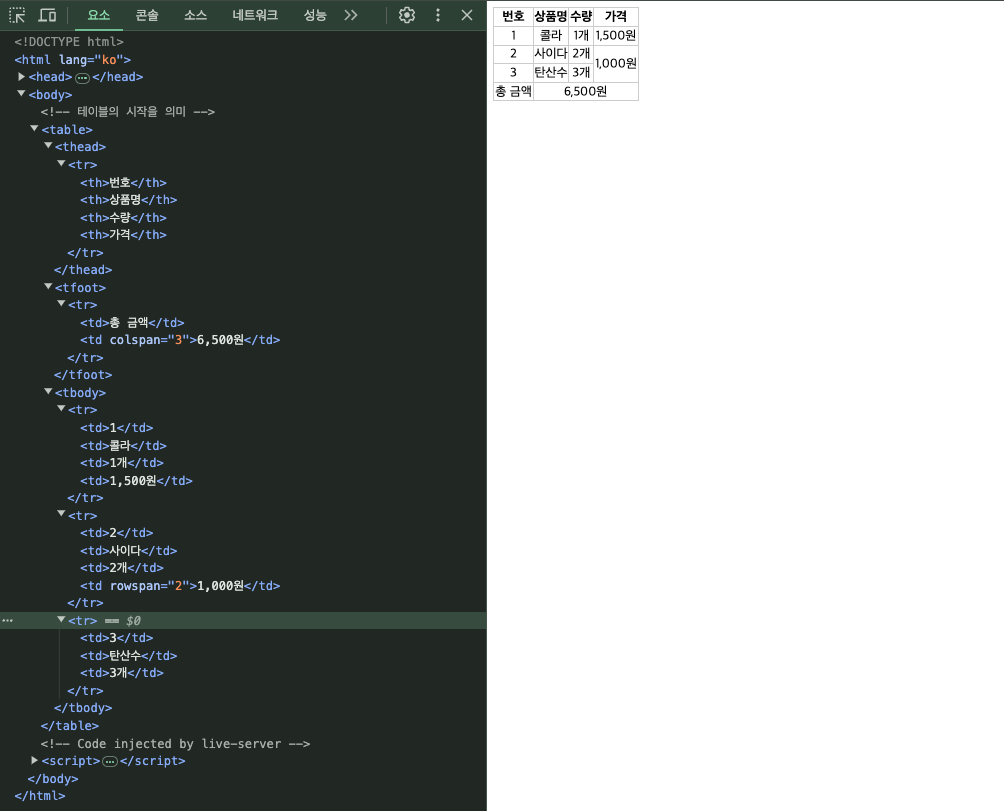
Task: Activate the element inspector picker icon
Action: 17,15
